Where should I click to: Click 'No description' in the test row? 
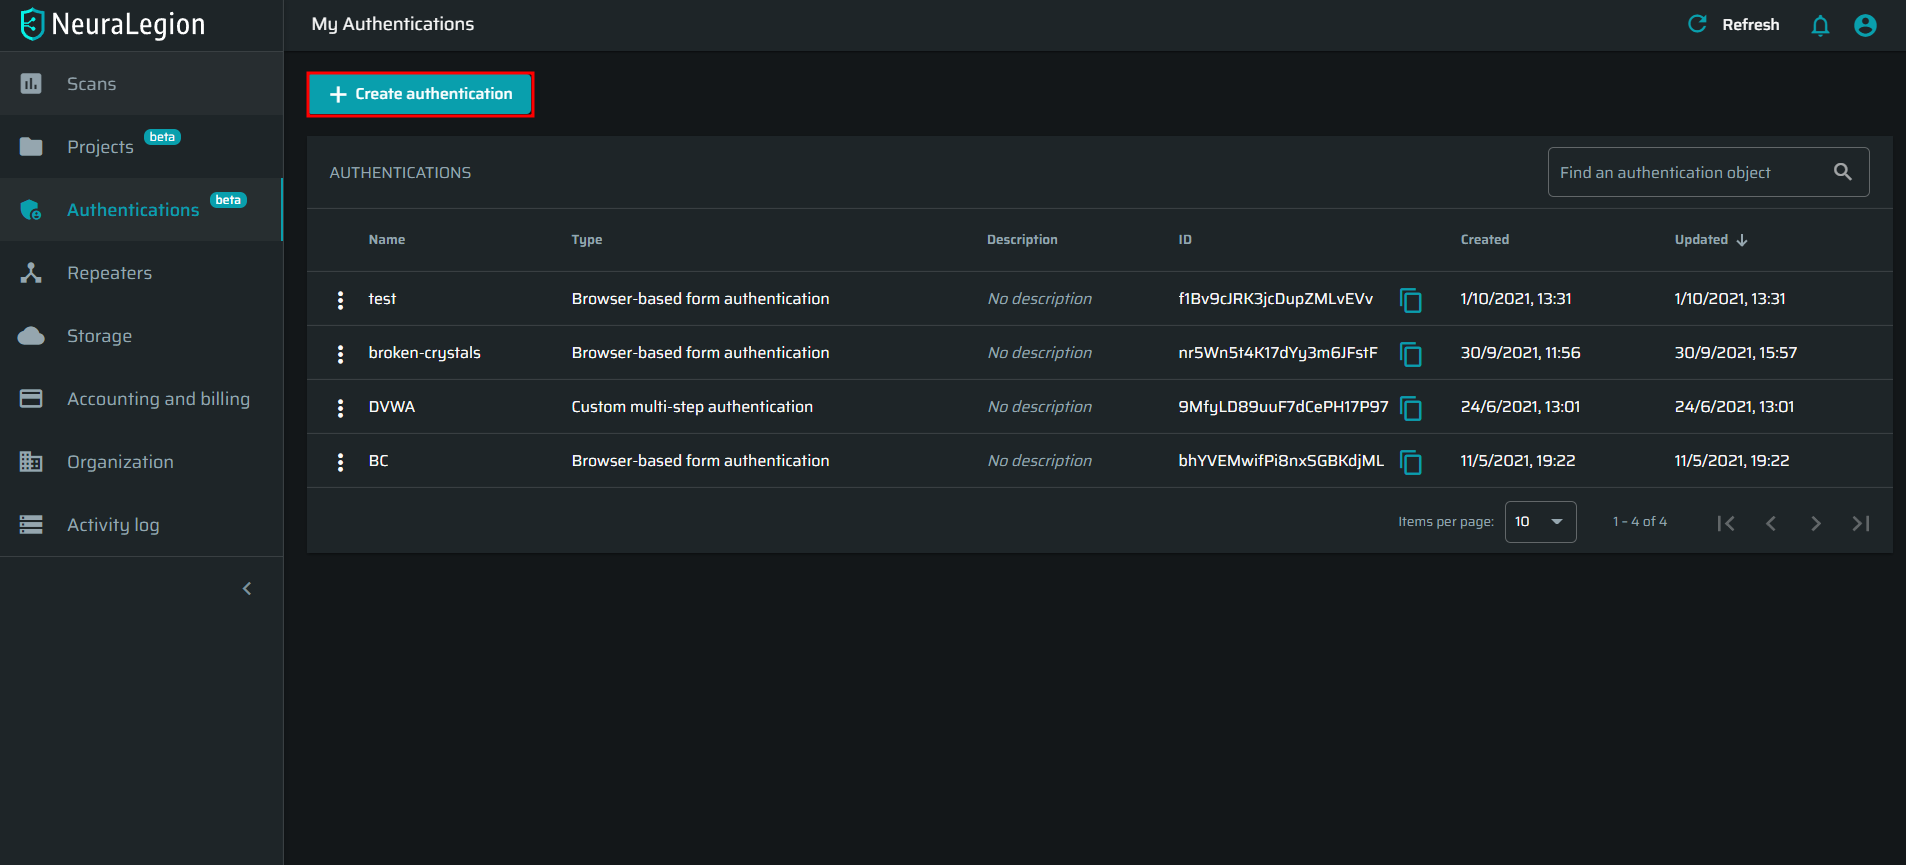1039,299
